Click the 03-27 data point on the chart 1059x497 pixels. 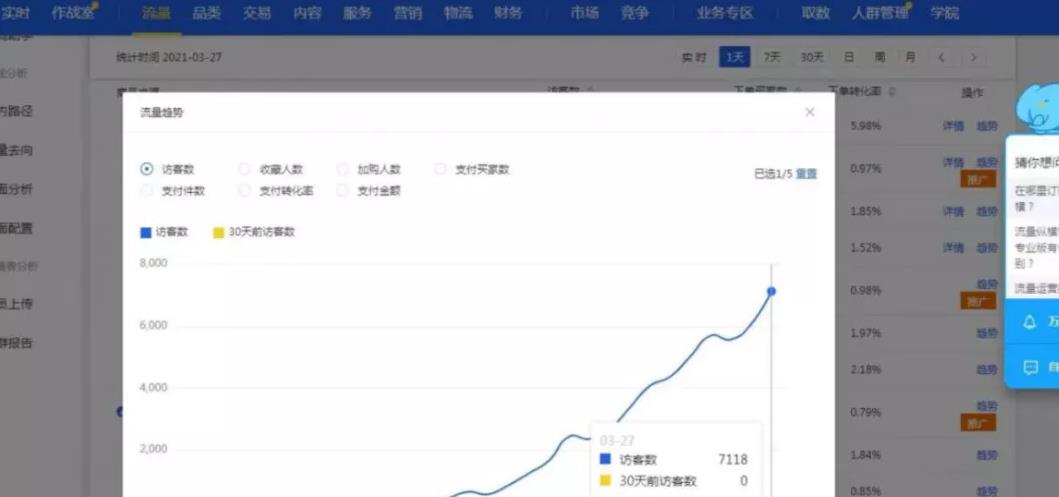[x=771, y=291]
